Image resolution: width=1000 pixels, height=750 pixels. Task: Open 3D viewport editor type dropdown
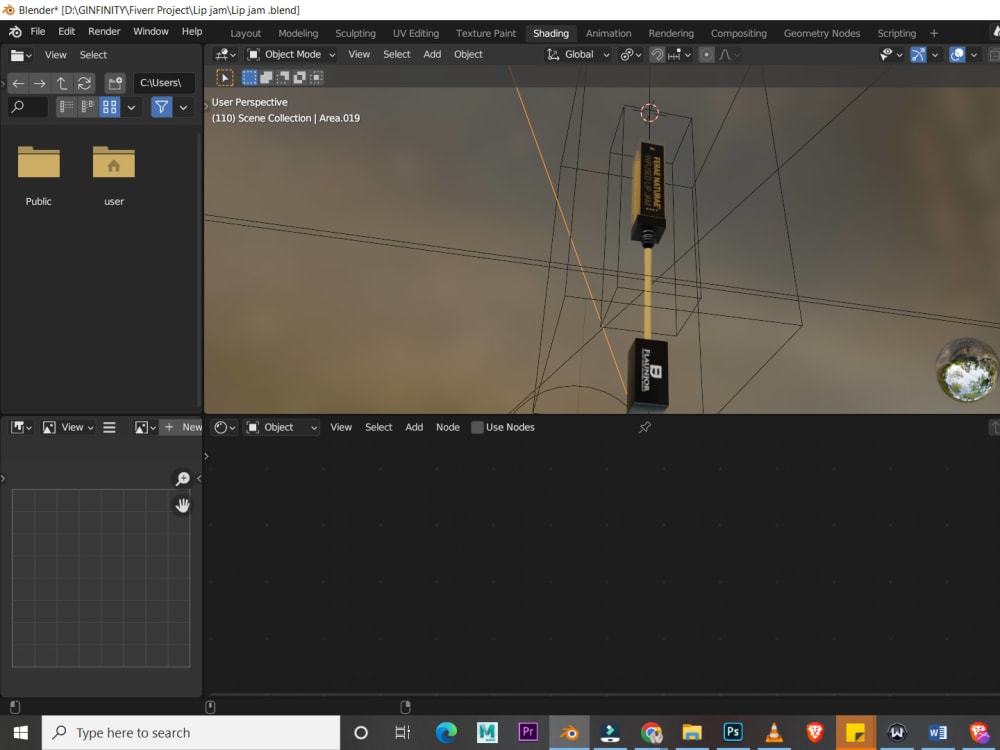[225, 55]
